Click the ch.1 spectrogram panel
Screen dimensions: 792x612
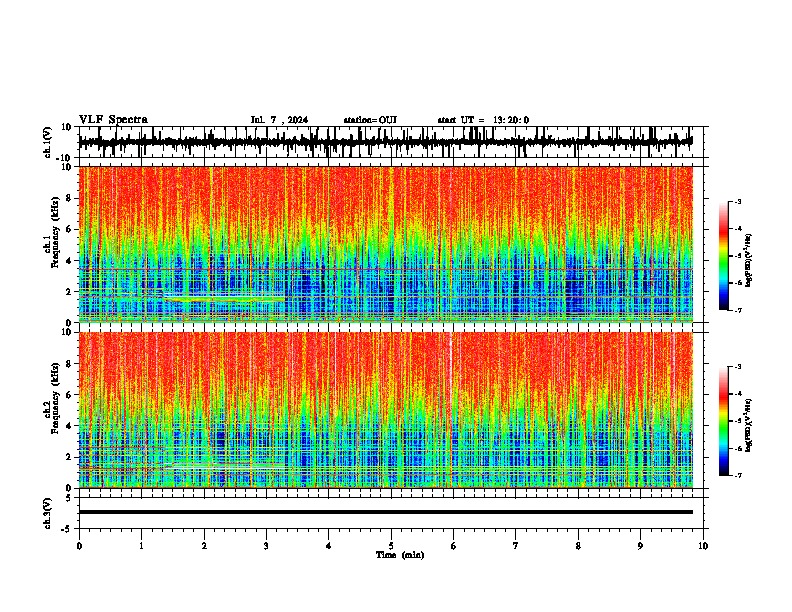(385, 244)
